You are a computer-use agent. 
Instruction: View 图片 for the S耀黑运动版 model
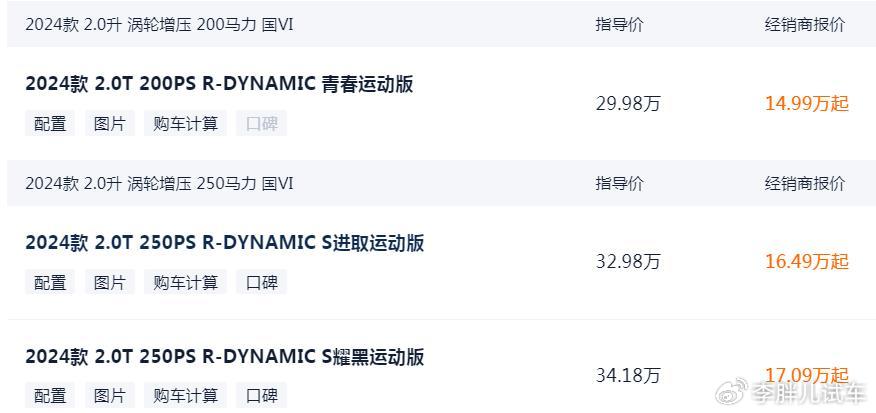pyautogui.click(x=110, y=396)
